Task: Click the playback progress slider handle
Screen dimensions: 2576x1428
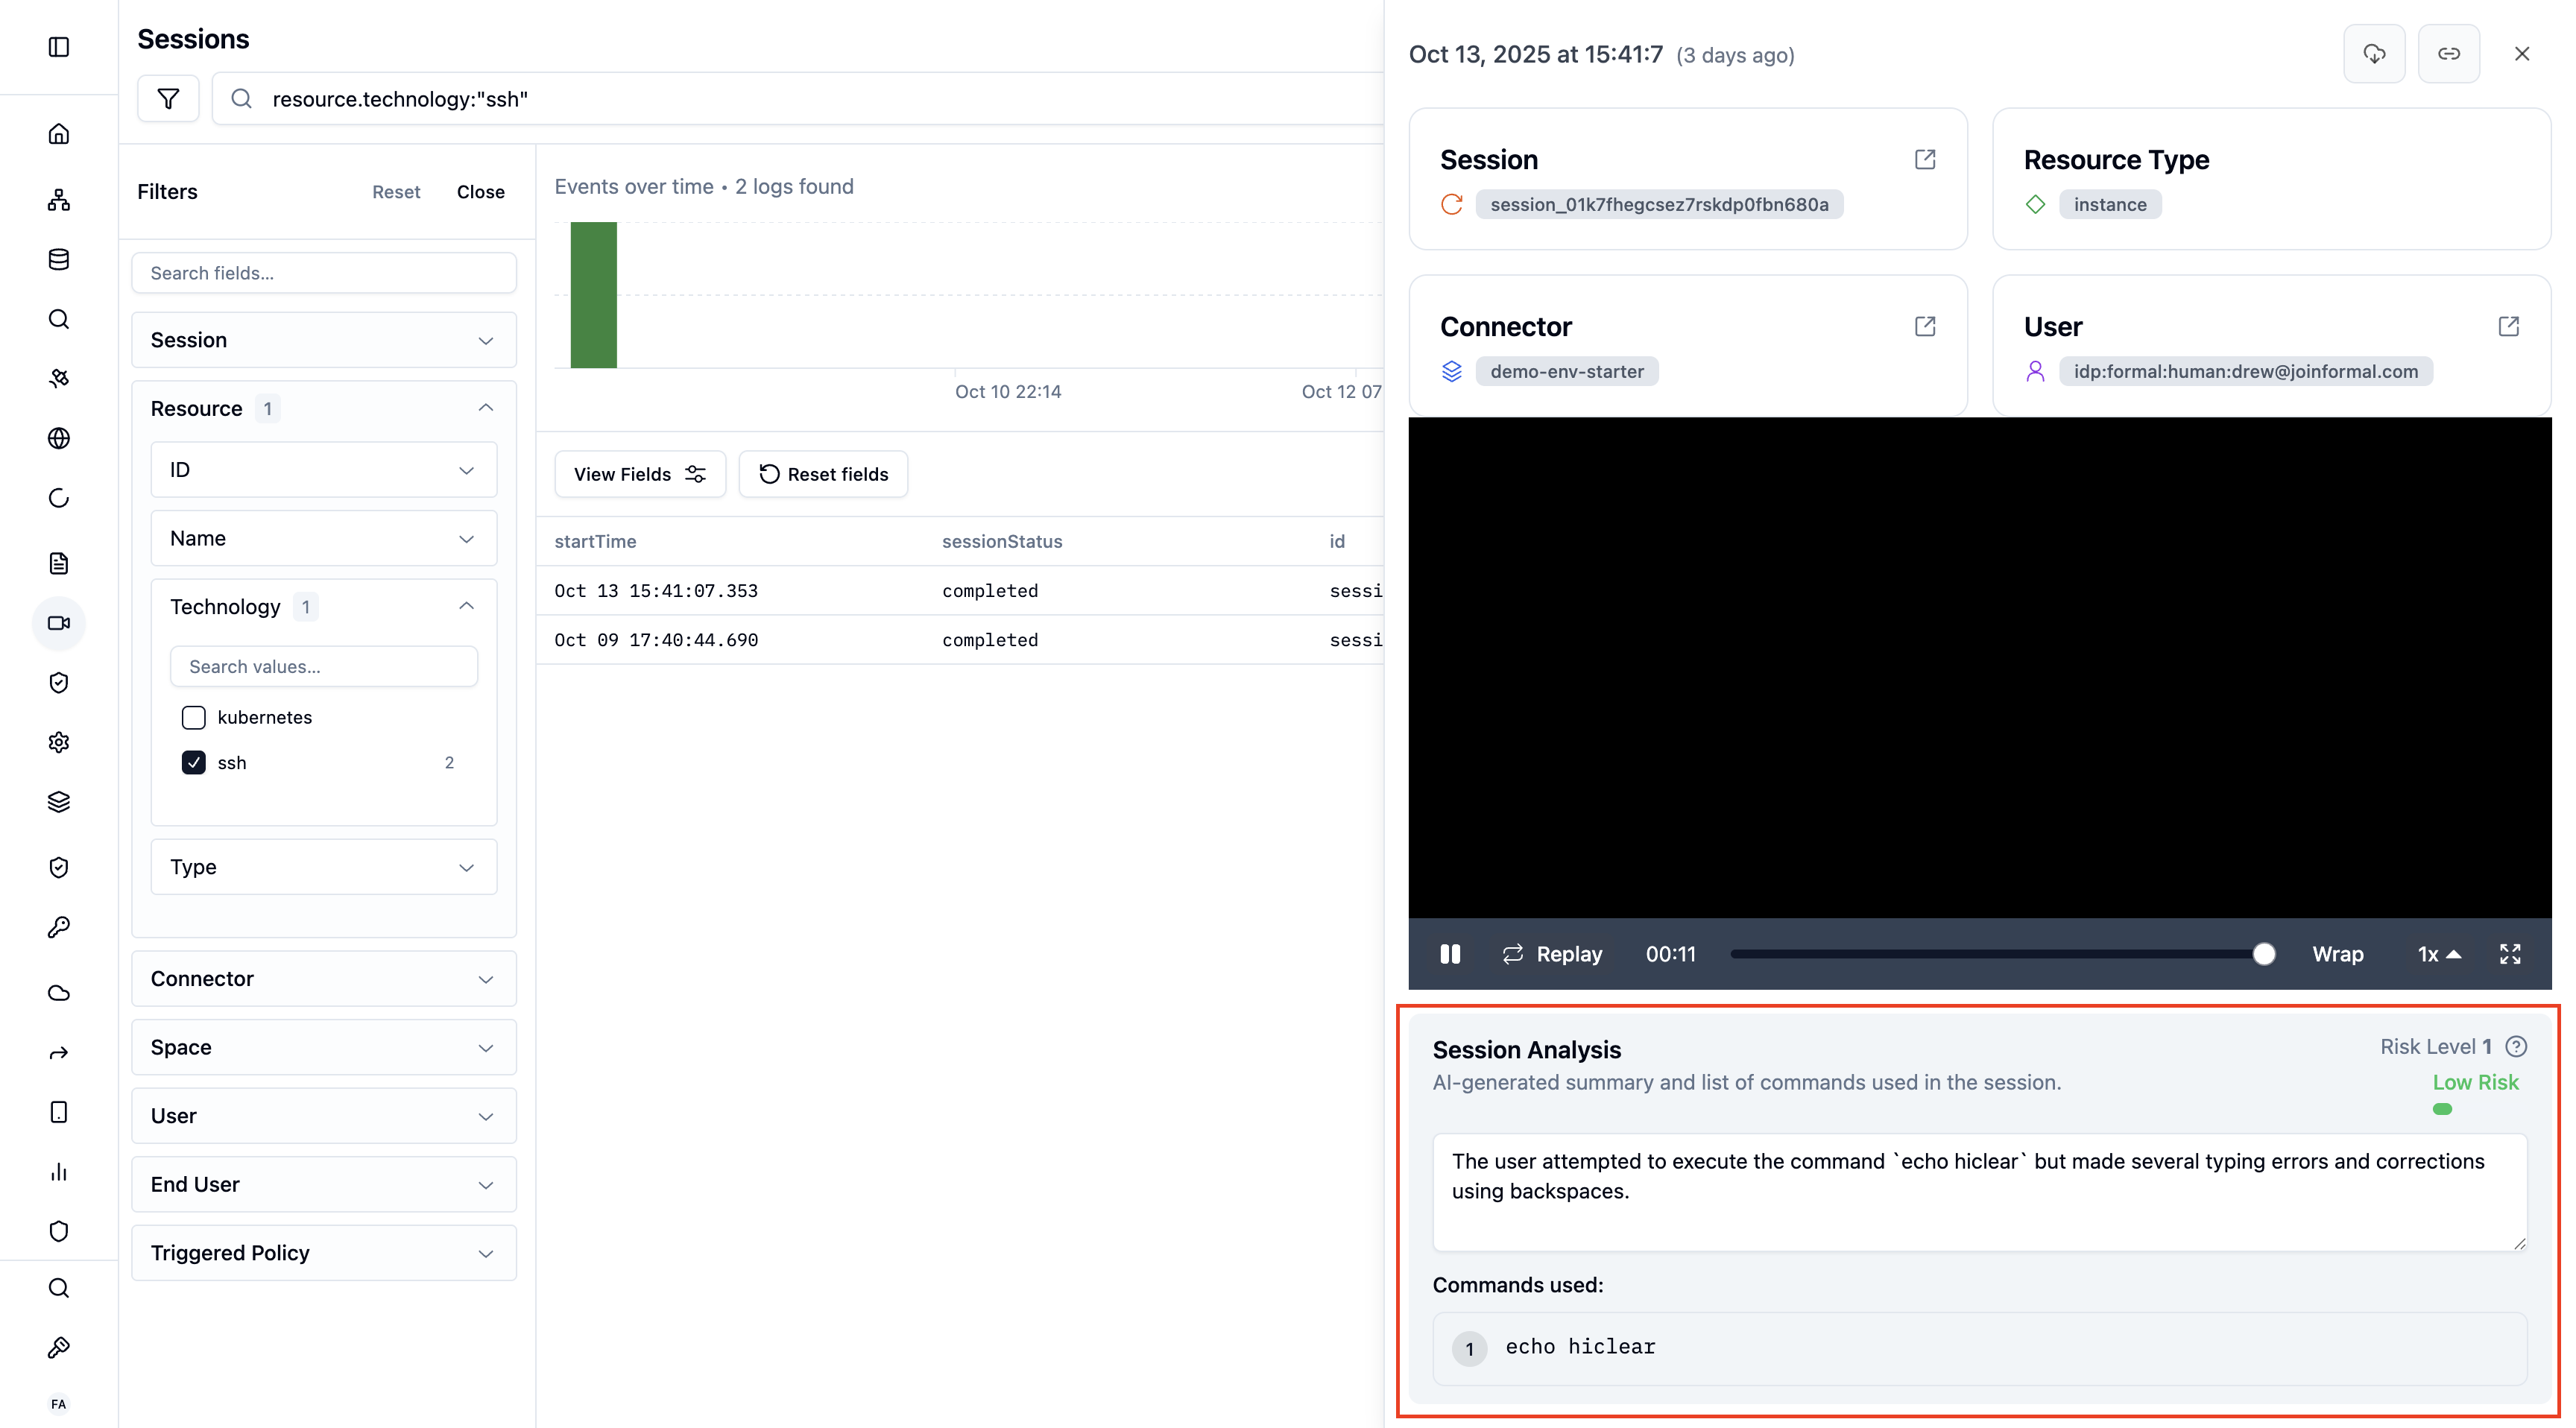Action: pyautogui.click(x=2264, y=954)
